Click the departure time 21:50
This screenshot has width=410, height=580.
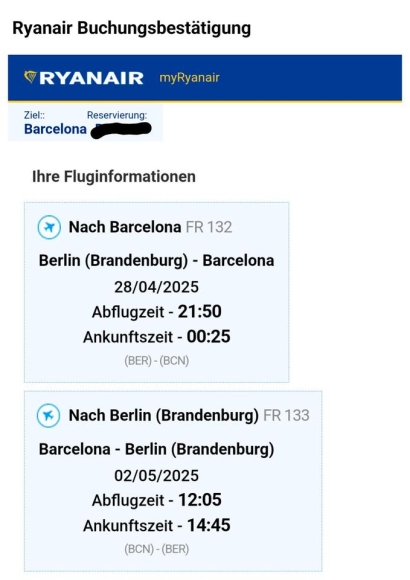pyautogui.click(x=200, y=311)
